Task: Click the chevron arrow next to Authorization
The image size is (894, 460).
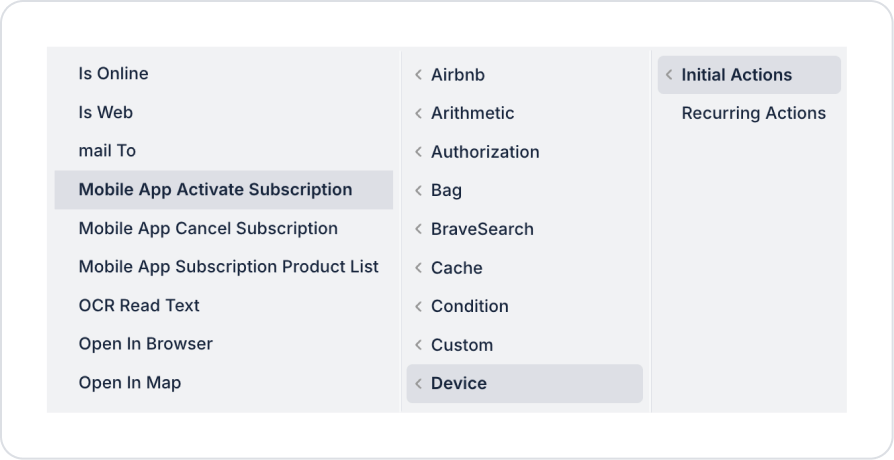Action: point(418,152)
